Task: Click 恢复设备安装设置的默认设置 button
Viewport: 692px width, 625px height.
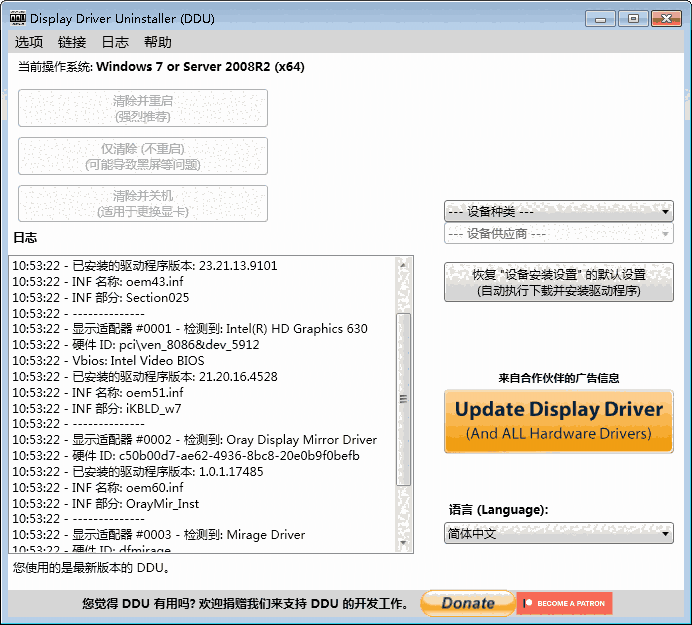Action: [x=558, y=282]
